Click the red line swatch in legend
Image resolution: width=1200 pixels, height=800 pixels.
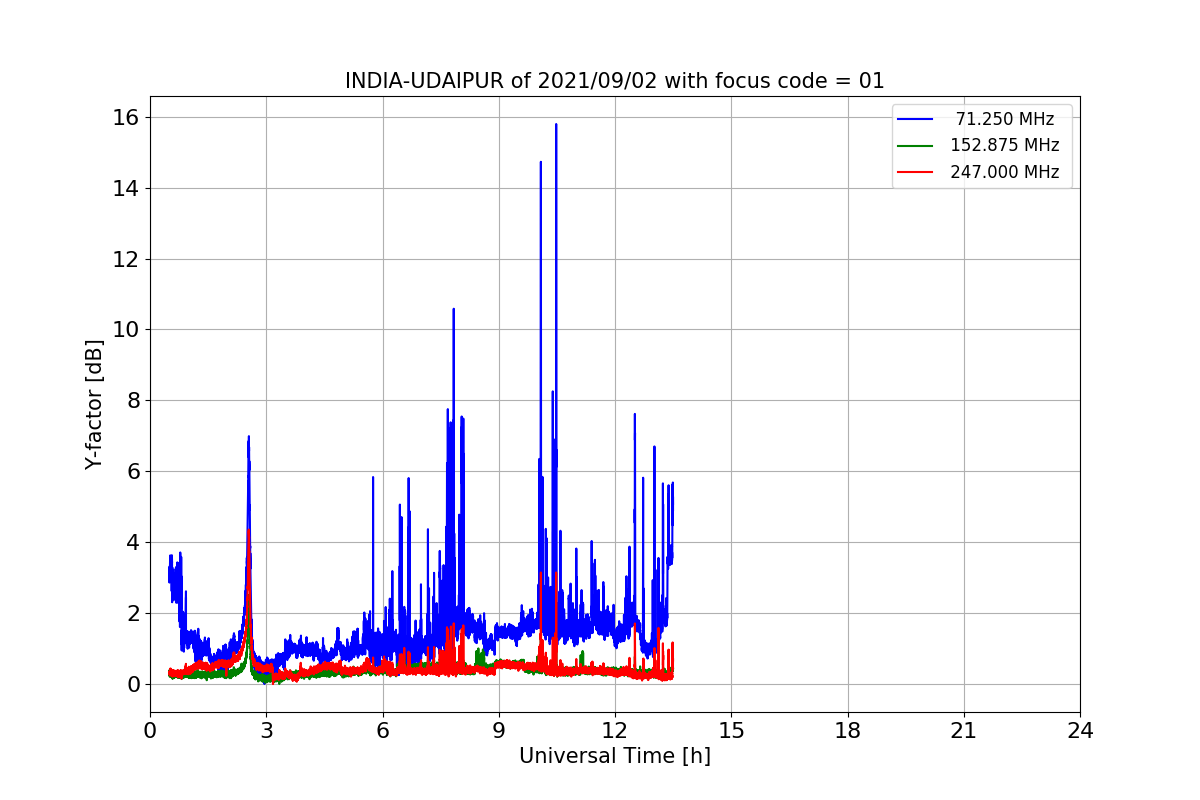[x=915, y=172]
